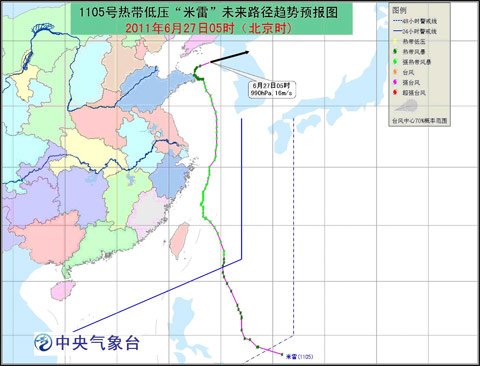The image size is (480, 366).
Task: Click the dark green tropical storm legend icon
Action: coord(396,52)
